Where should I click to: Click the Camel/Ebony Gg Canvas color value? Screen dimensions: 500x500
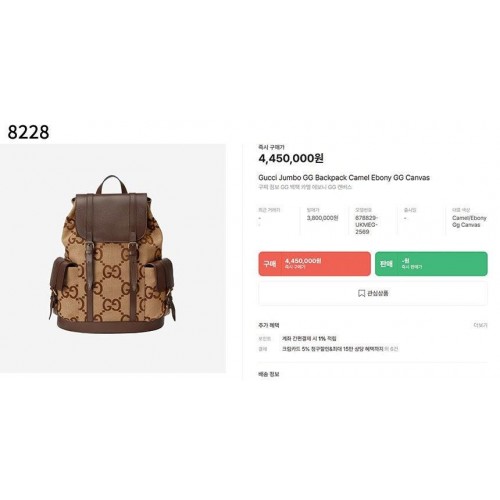pyautogui.click(x=469, y=221)
